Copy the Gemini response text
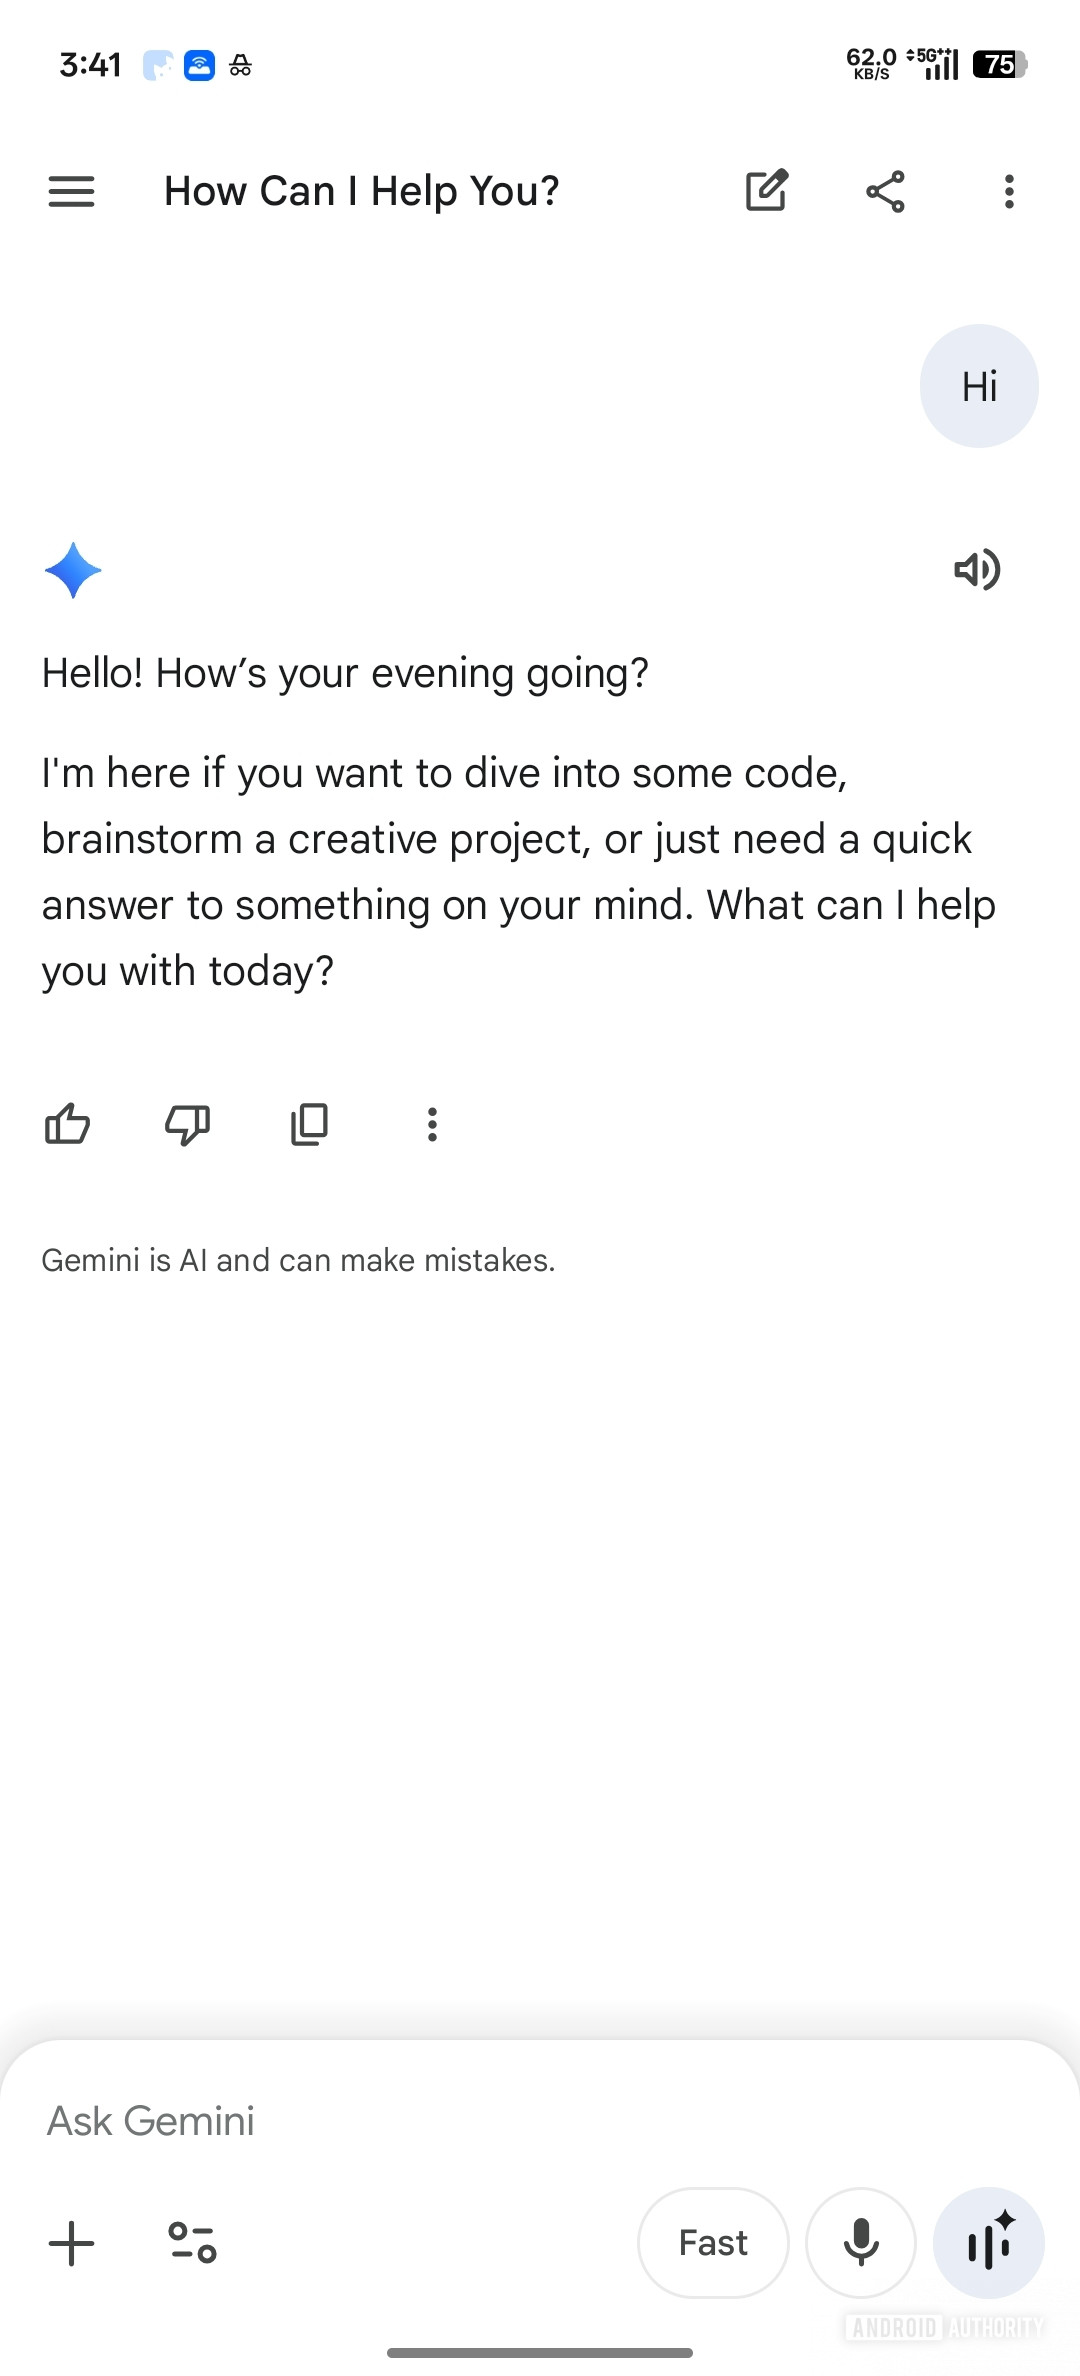This screenshot has width=1080, height=2376. point(309,1125)
